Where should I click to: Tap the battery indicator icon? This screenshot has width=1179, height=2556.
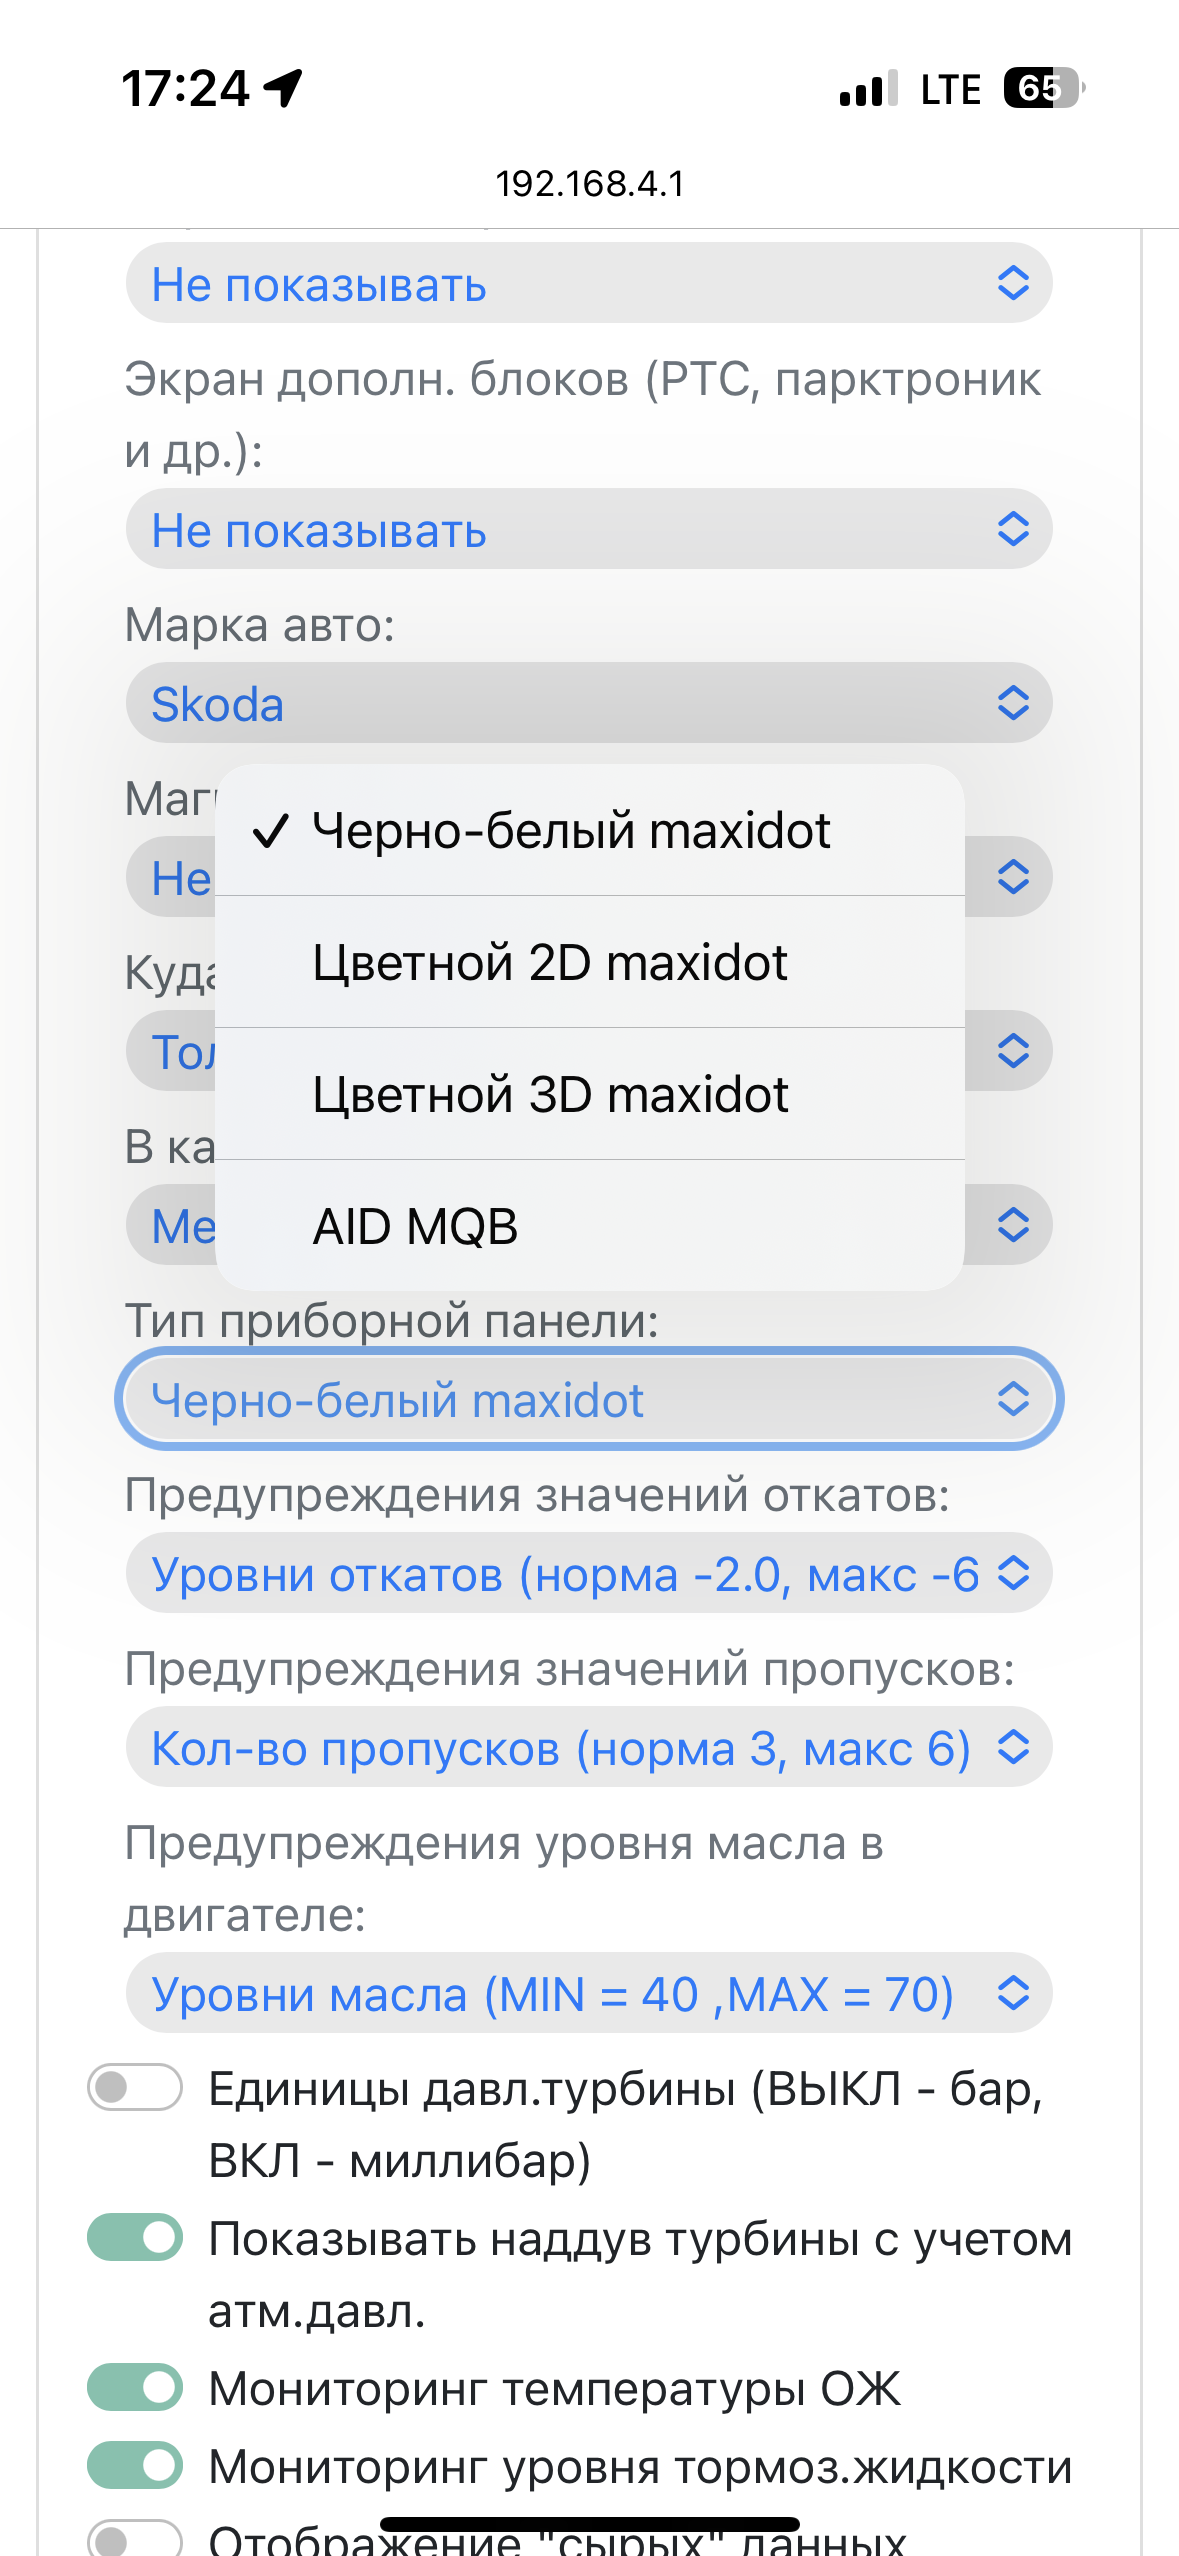1044,88
